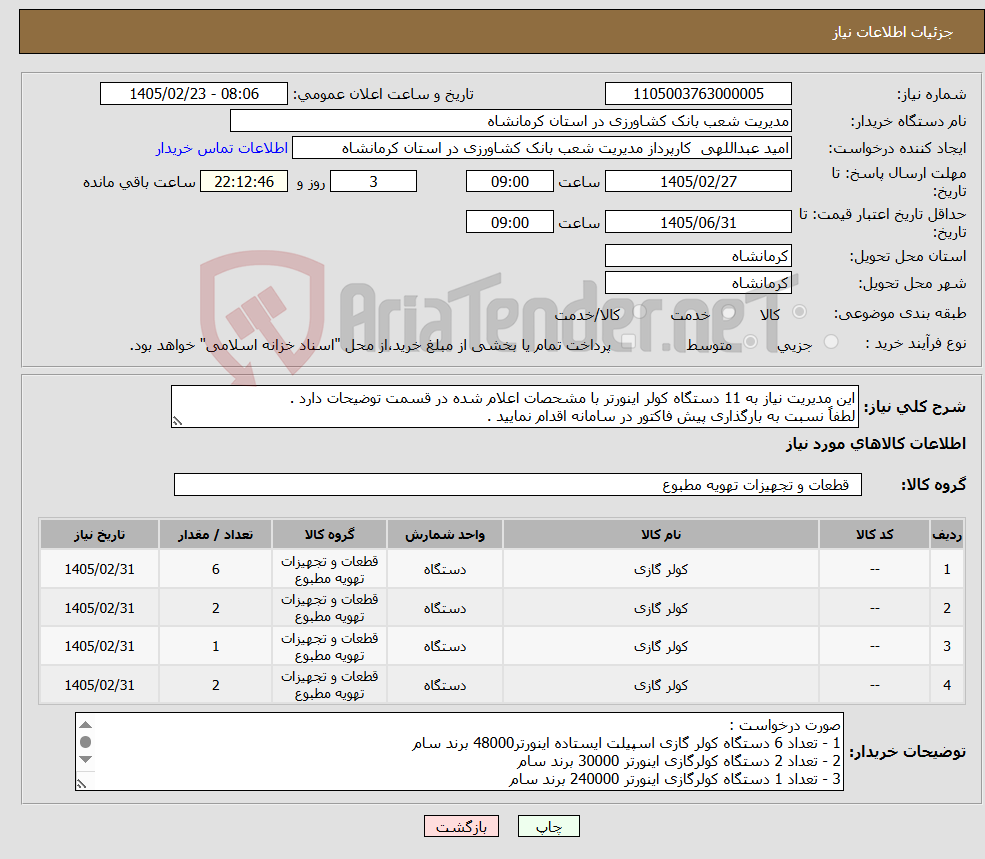This screenshot has width=985, height=859.
Task: Click line 1 of buyer notes about 48000 inverter
Action: point(626,743)
